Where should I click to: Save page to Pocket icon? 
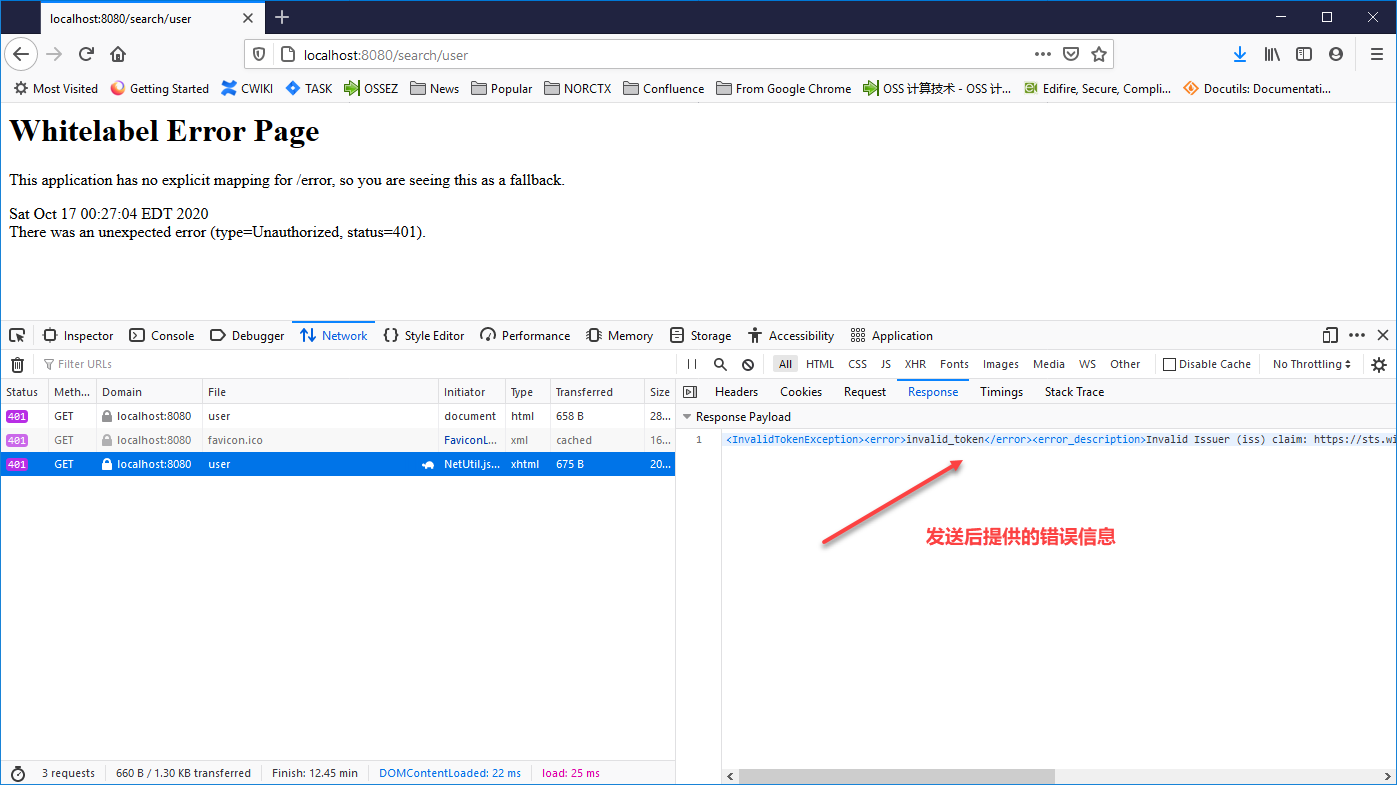[1071, 54]
